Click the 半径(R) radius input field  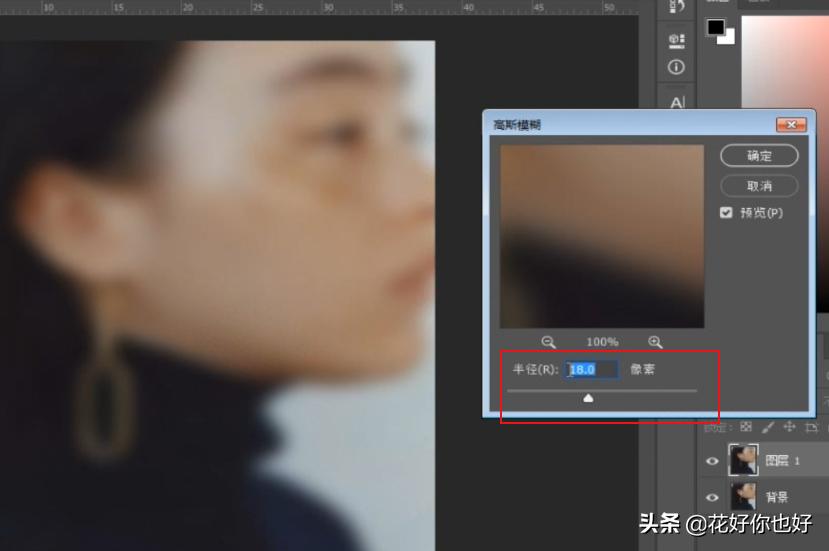[x=592, y=369]
